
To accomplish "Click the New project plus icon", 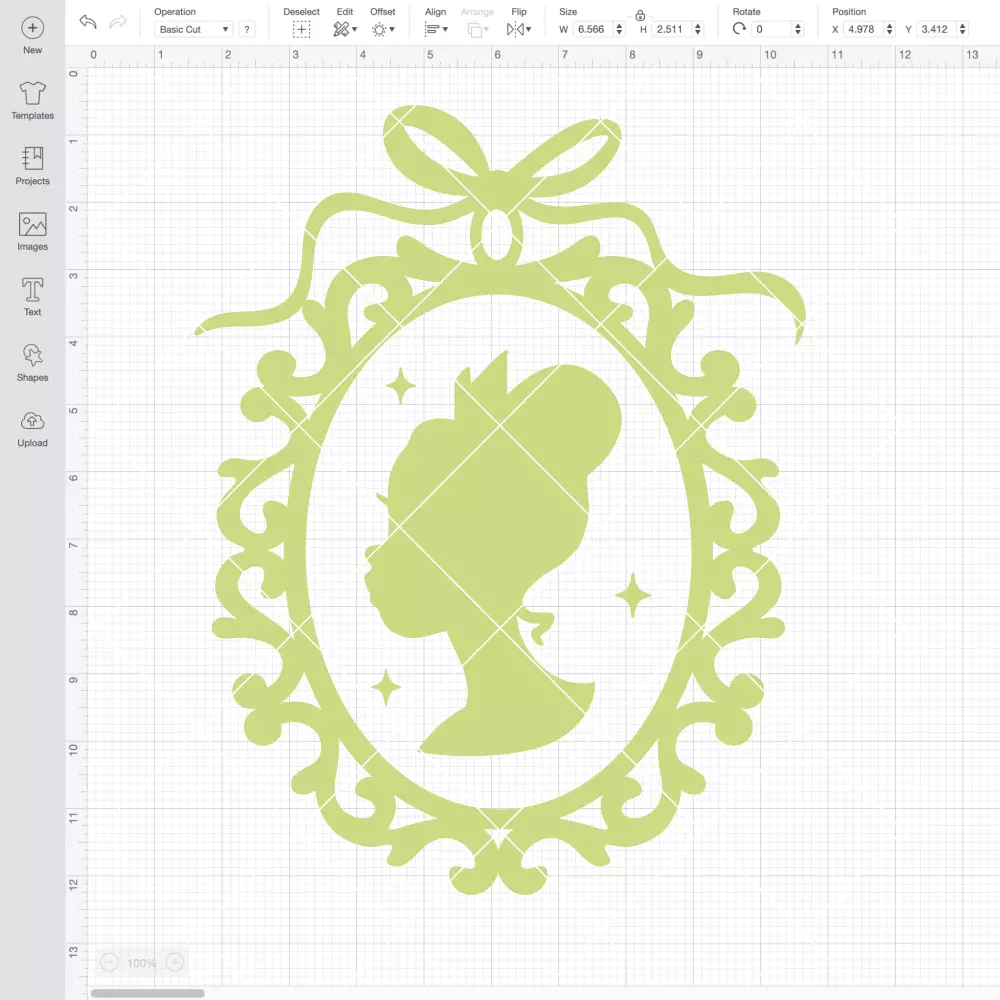I will click(33, 28).
